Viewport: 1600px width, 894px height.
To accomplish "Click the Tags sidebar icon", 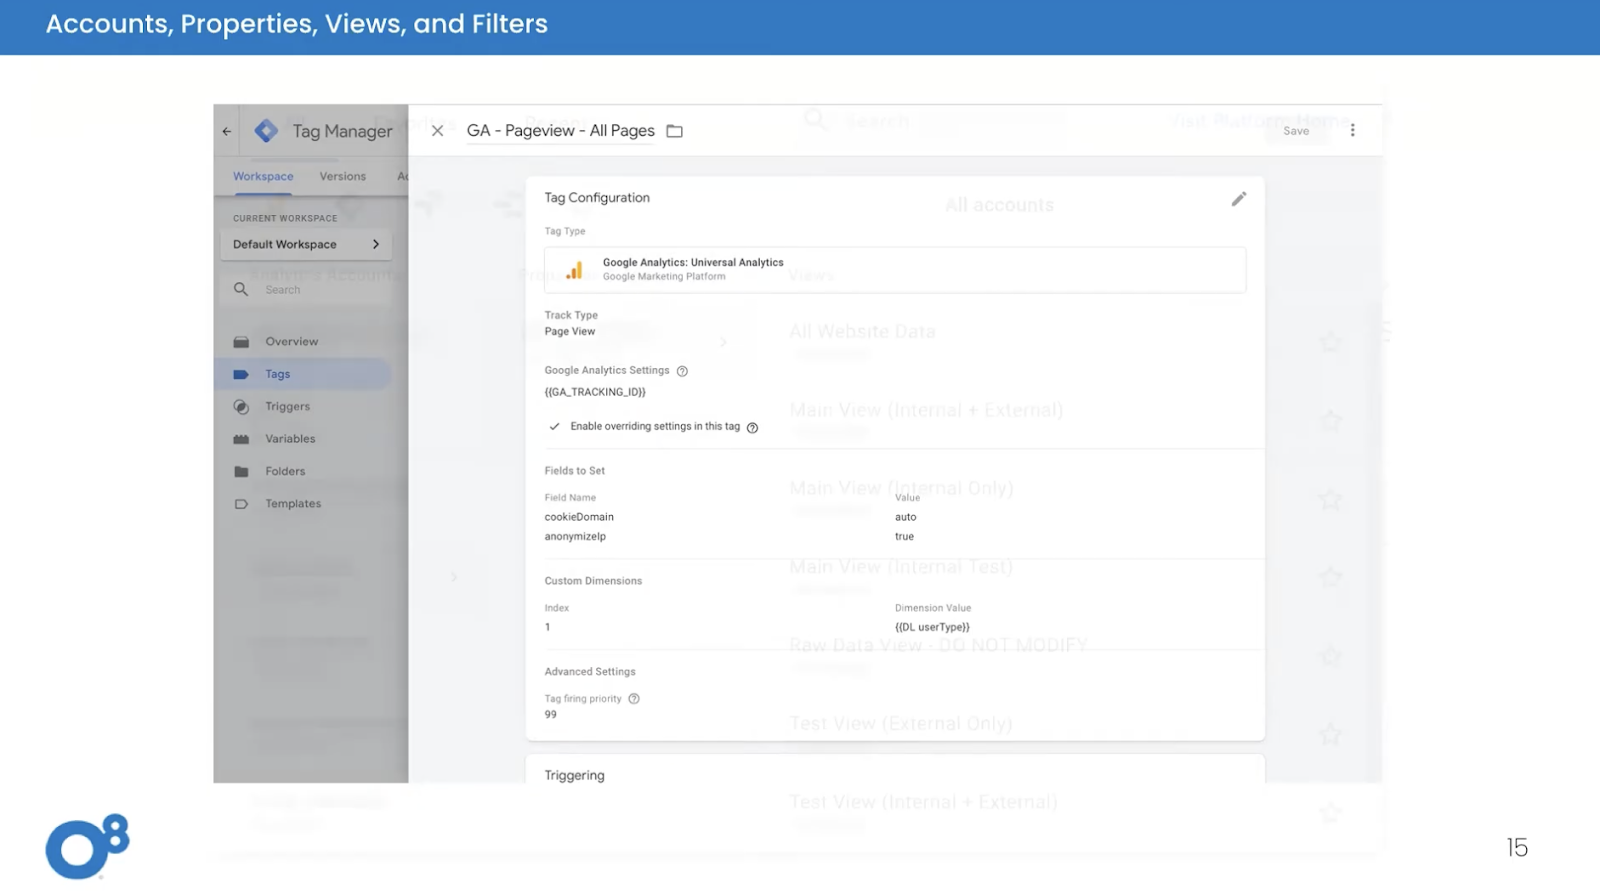I will [241, 374].
